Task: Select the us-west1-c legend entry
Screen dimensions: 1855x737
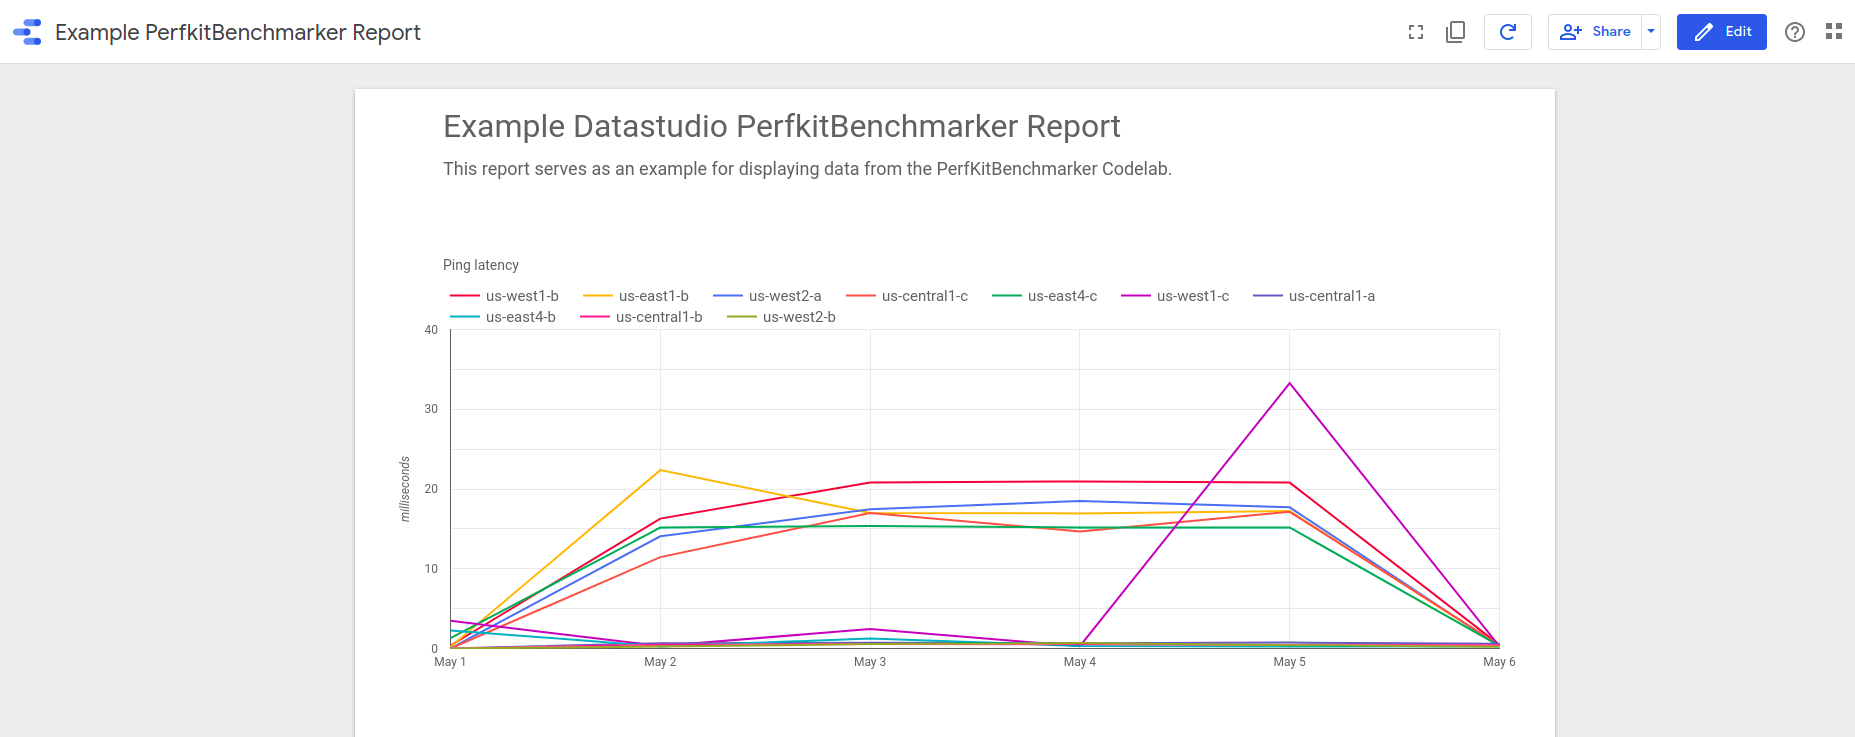Action: 1176,296
